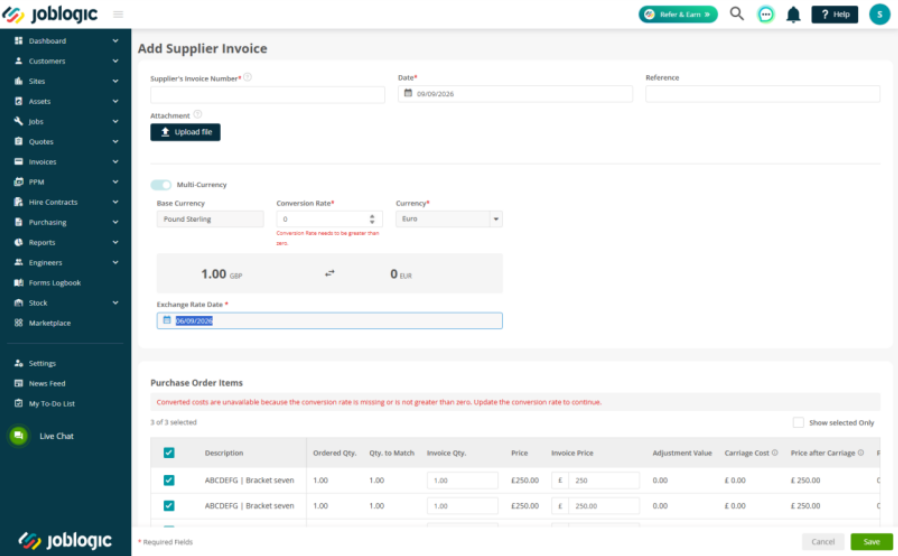Toggle the Multi-Currency switch
Image resolution: width=898 pixels, height=556 pixels.
coord(161,184)
